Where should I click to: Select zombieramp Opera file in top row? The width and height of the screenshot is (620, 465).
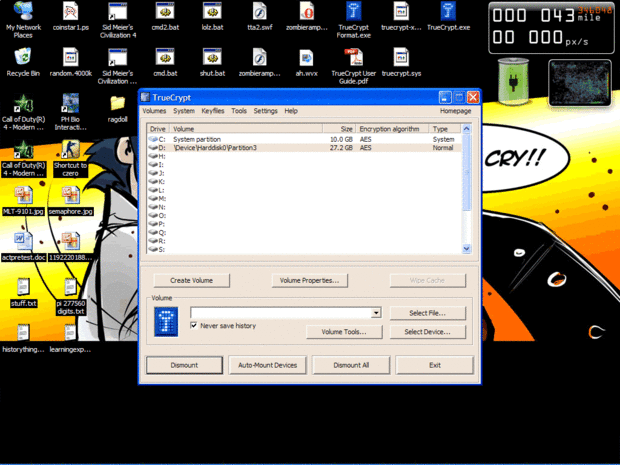click(306, 17)
